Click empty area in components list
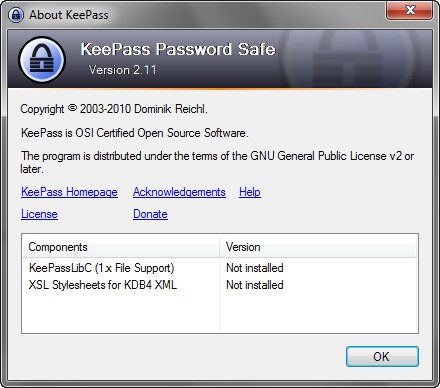440x388 pixels. coord(220,313)
